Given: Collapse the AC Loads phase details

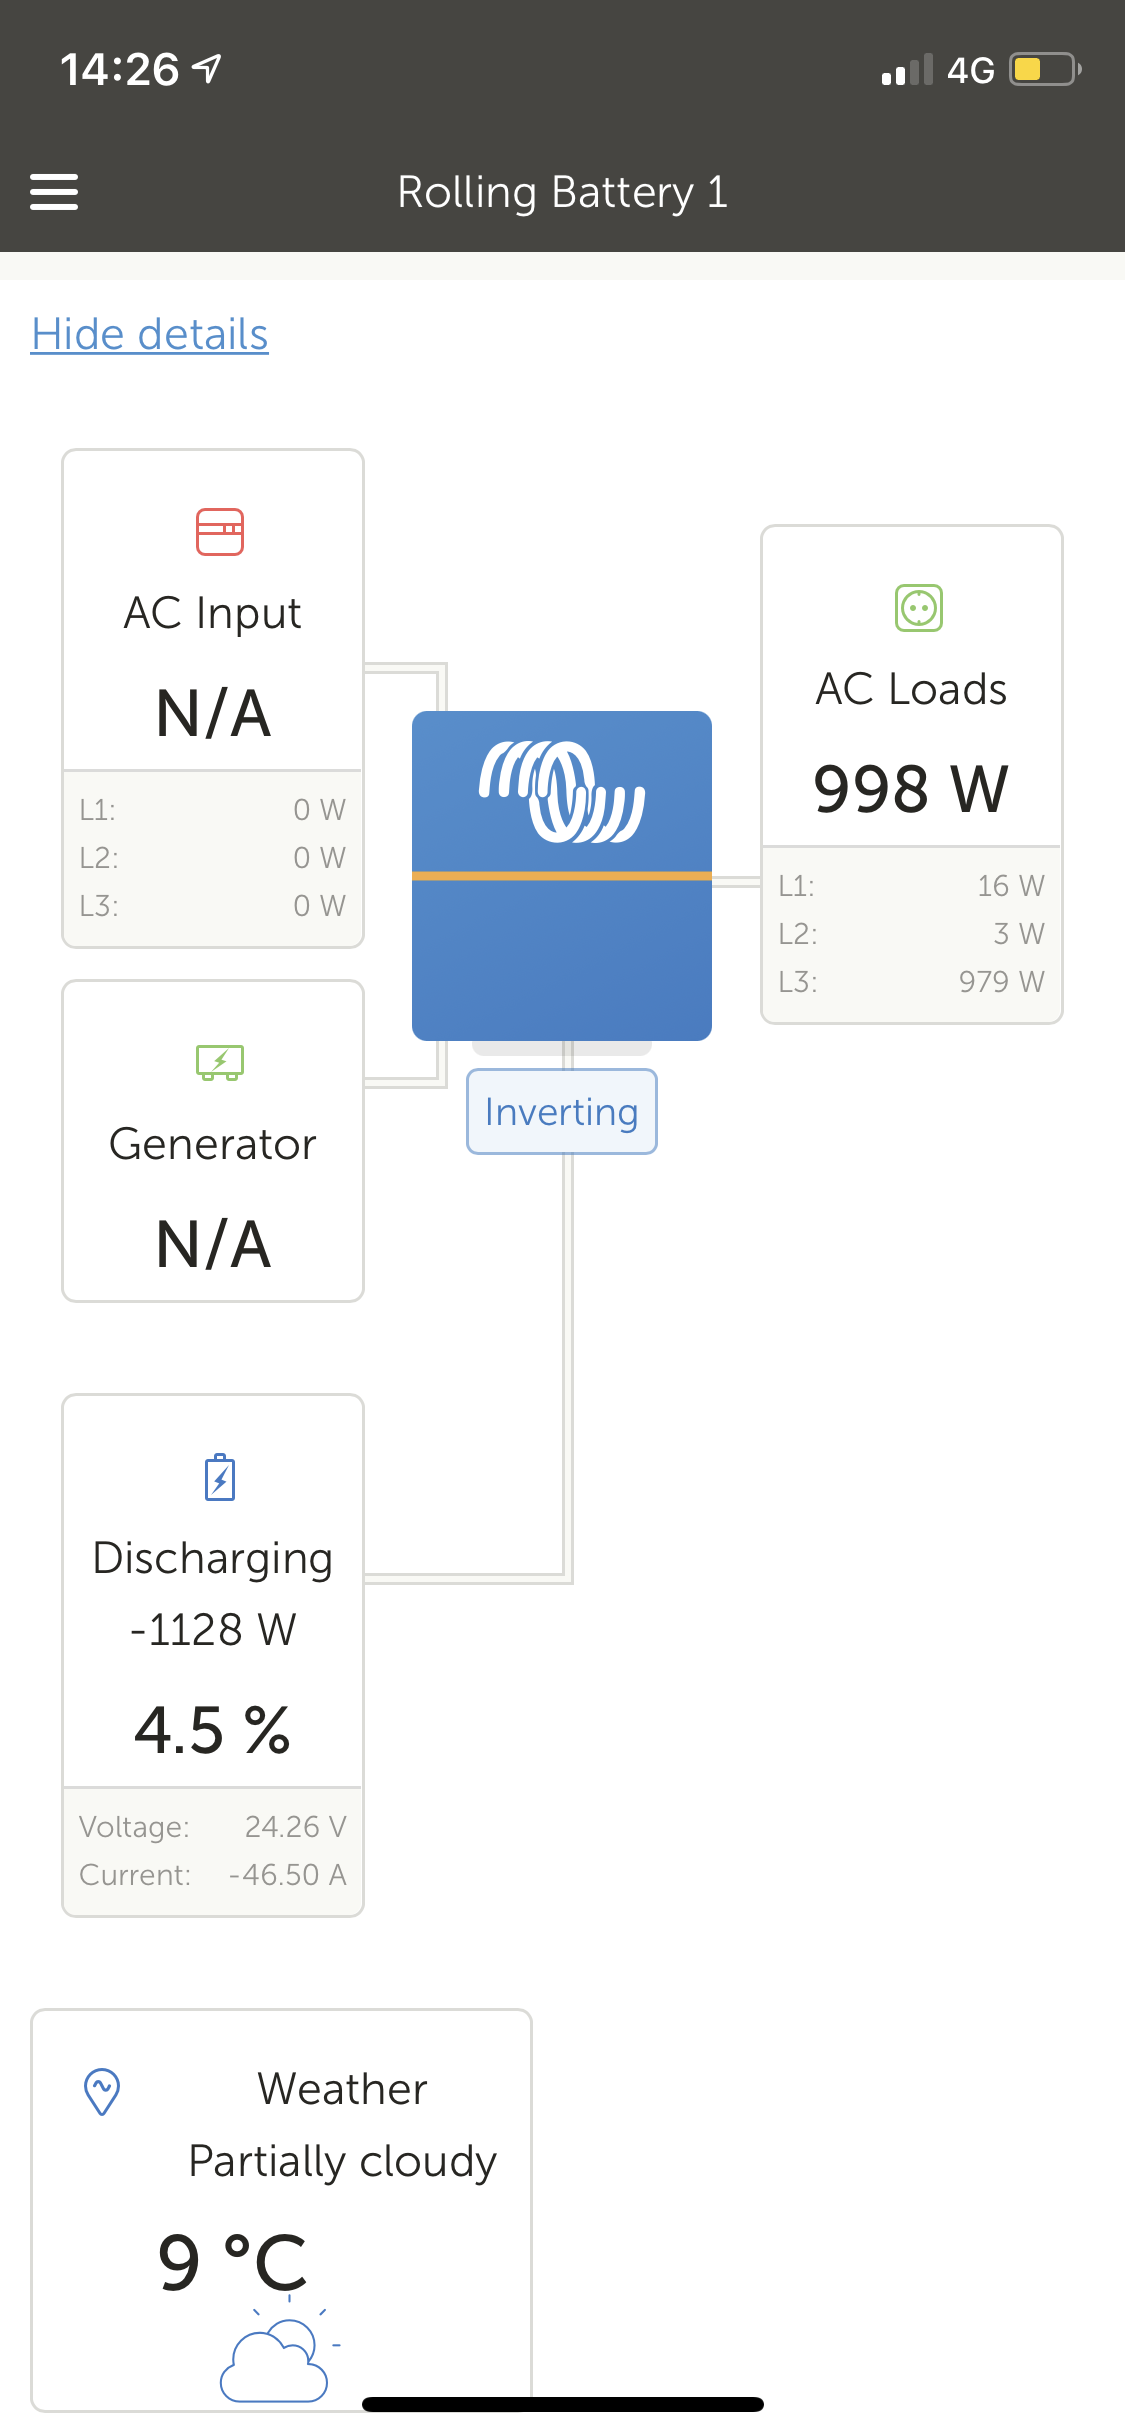Looking at the screenshot, I should 911,933.
